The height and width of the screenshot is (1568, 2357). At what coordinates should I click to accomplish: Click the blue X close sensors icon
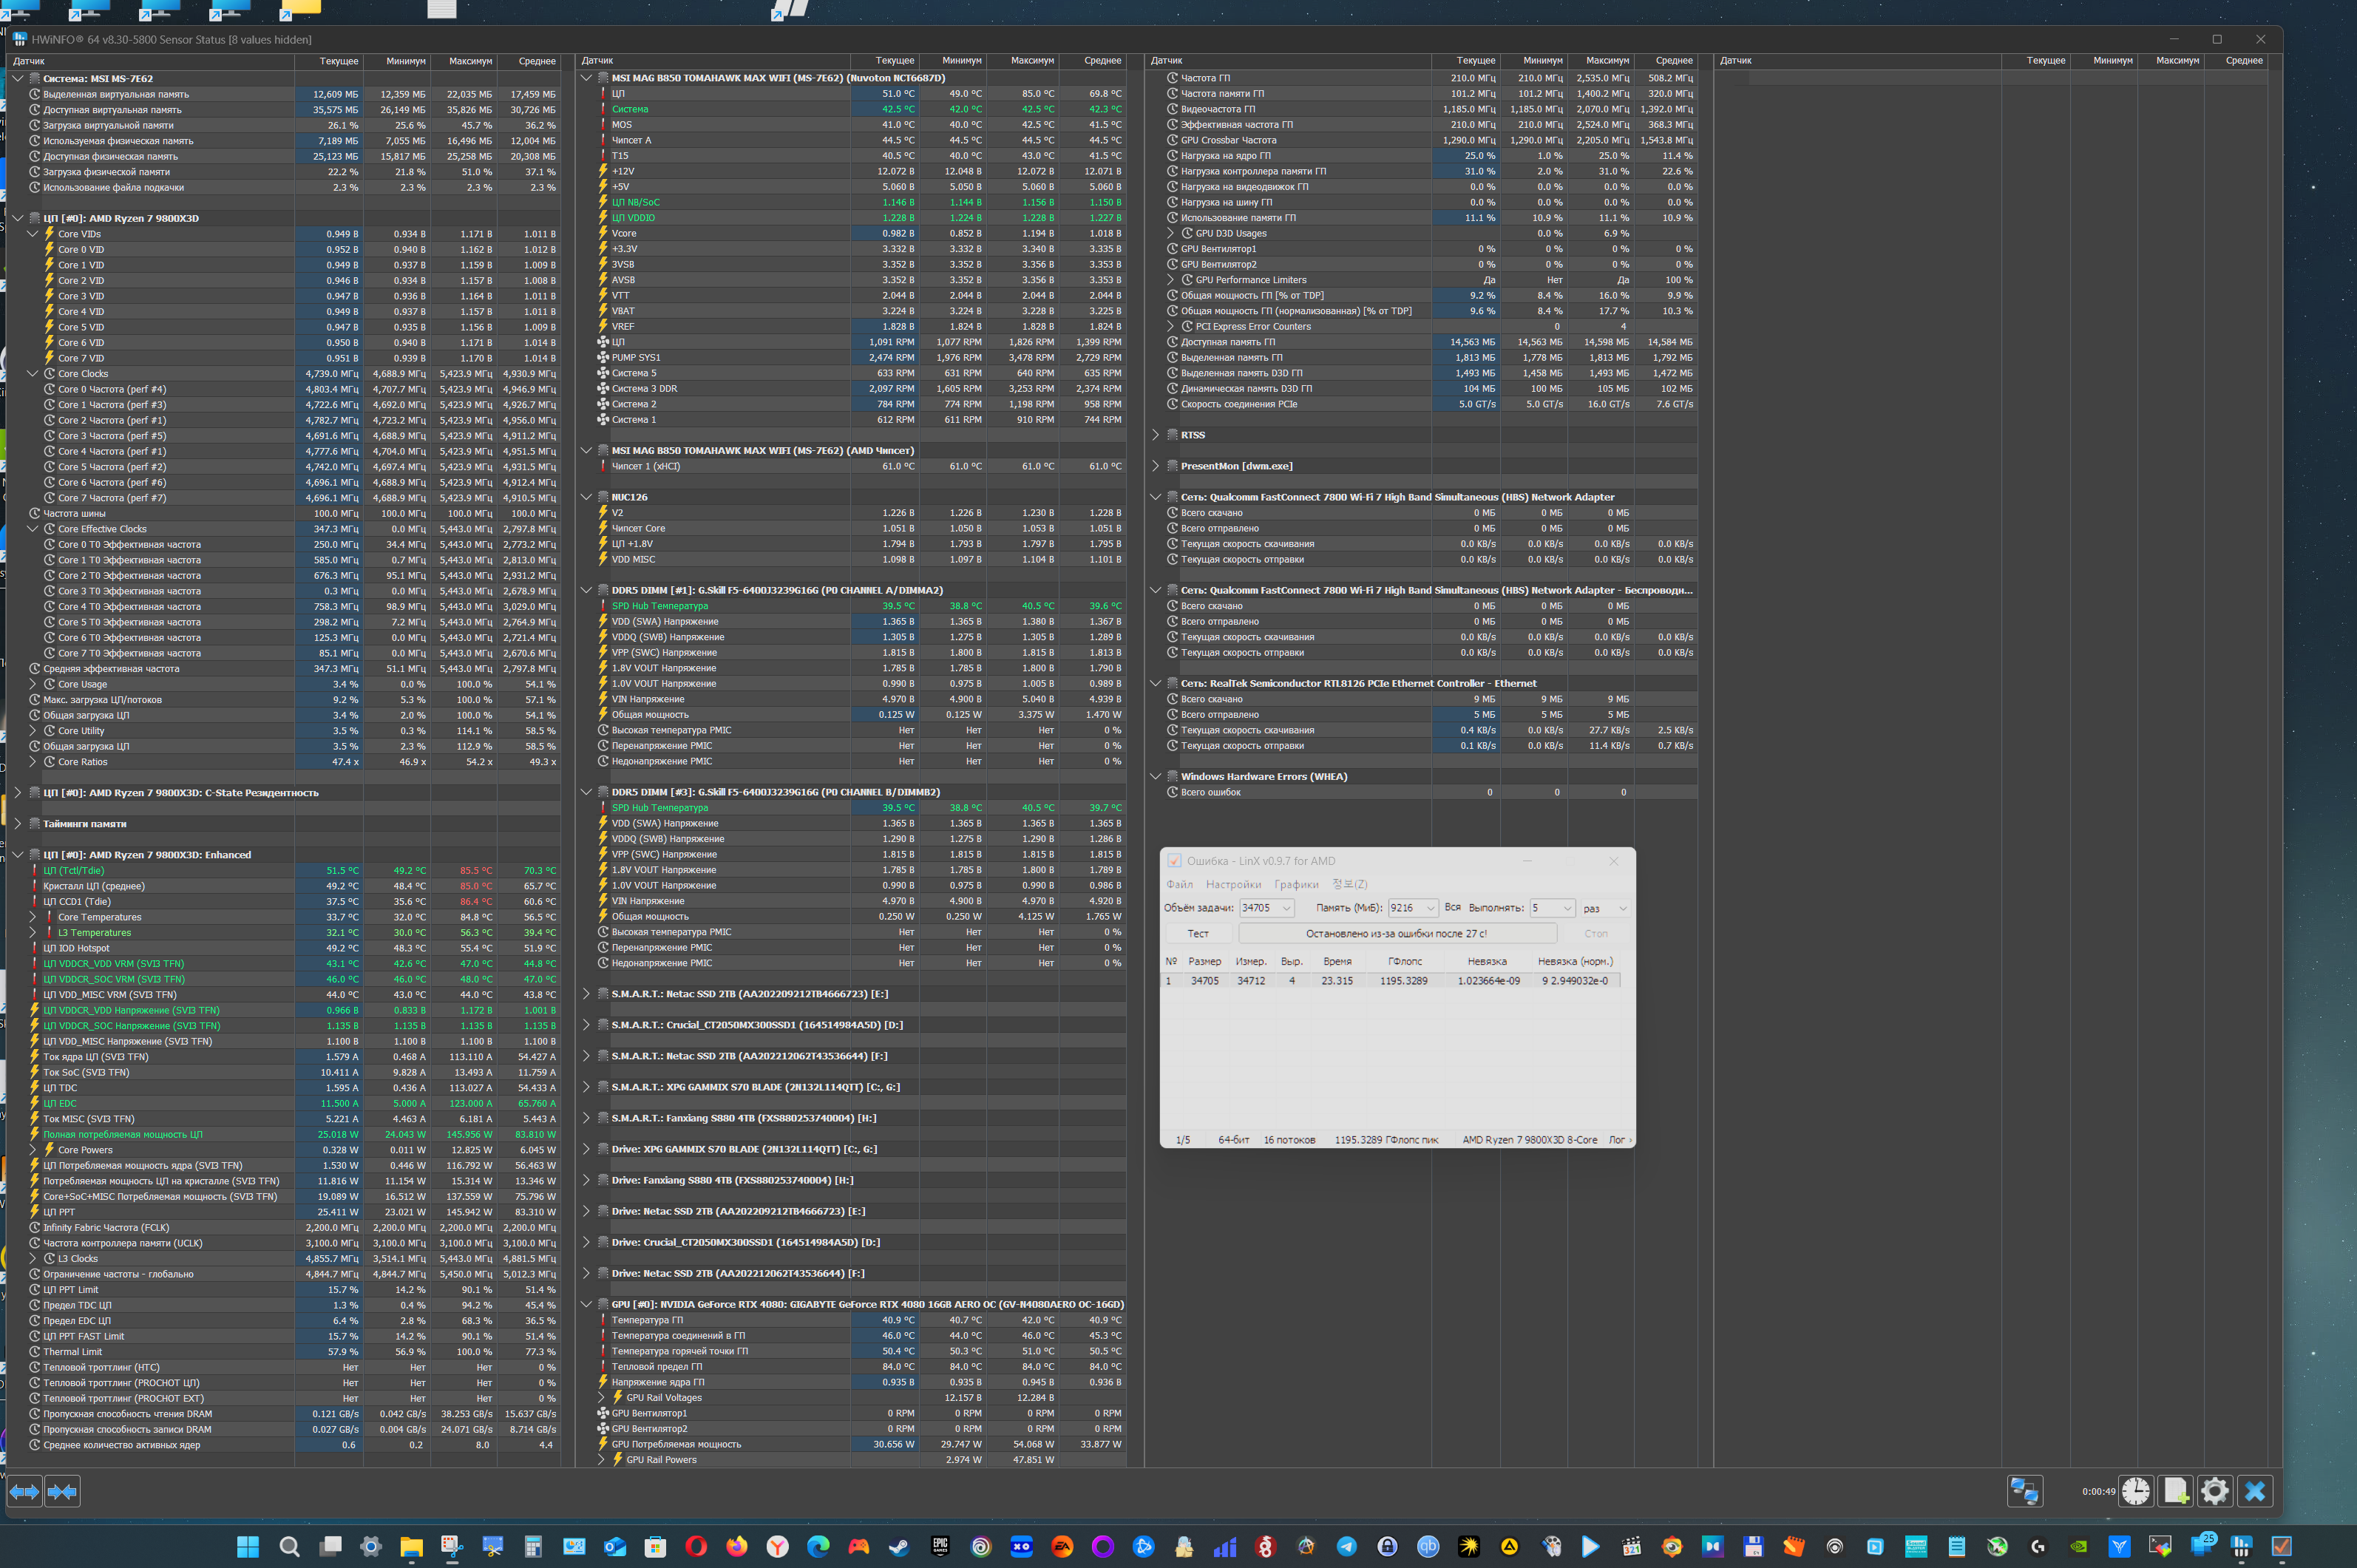click(2255, 1491)
